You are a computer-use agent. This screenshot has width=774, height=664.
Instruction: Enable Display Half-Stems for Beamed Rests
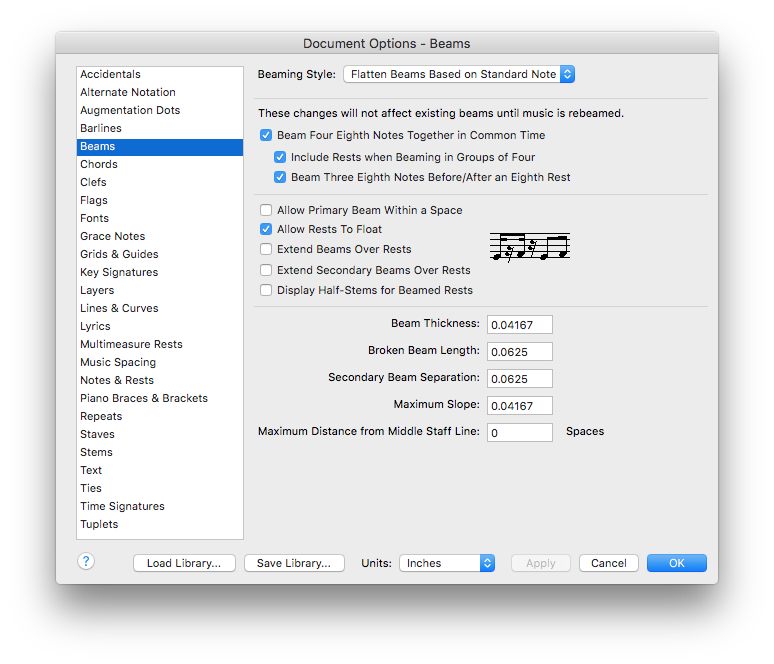266,290
